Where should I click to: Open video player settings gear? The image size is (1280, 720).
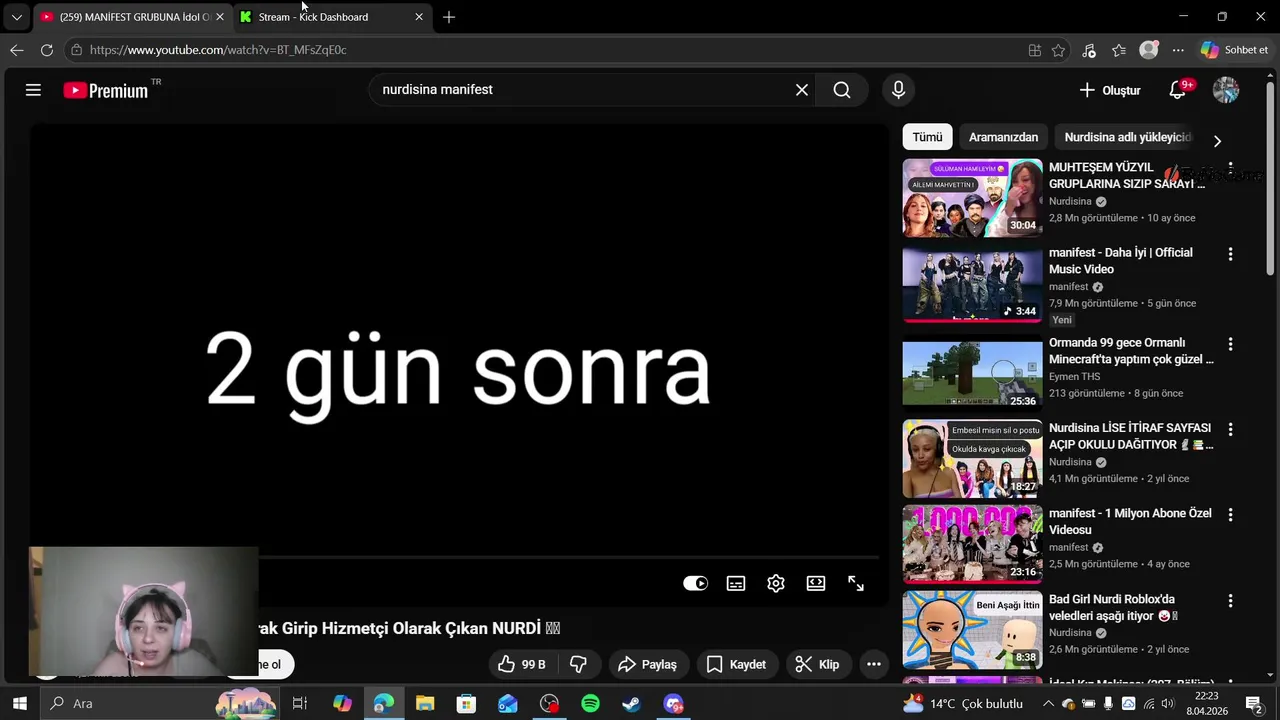pos(776,584)
